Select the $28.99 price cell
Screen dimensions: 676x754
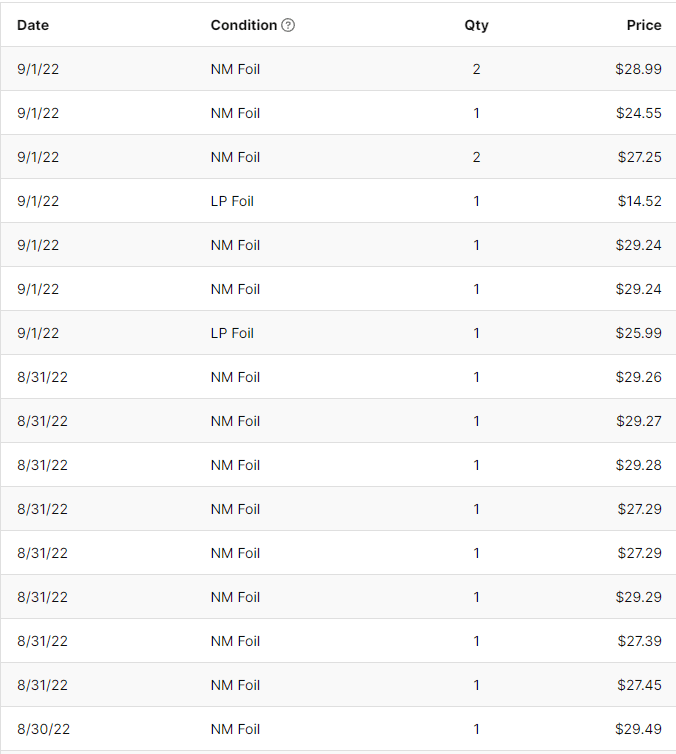coord(638,69)
